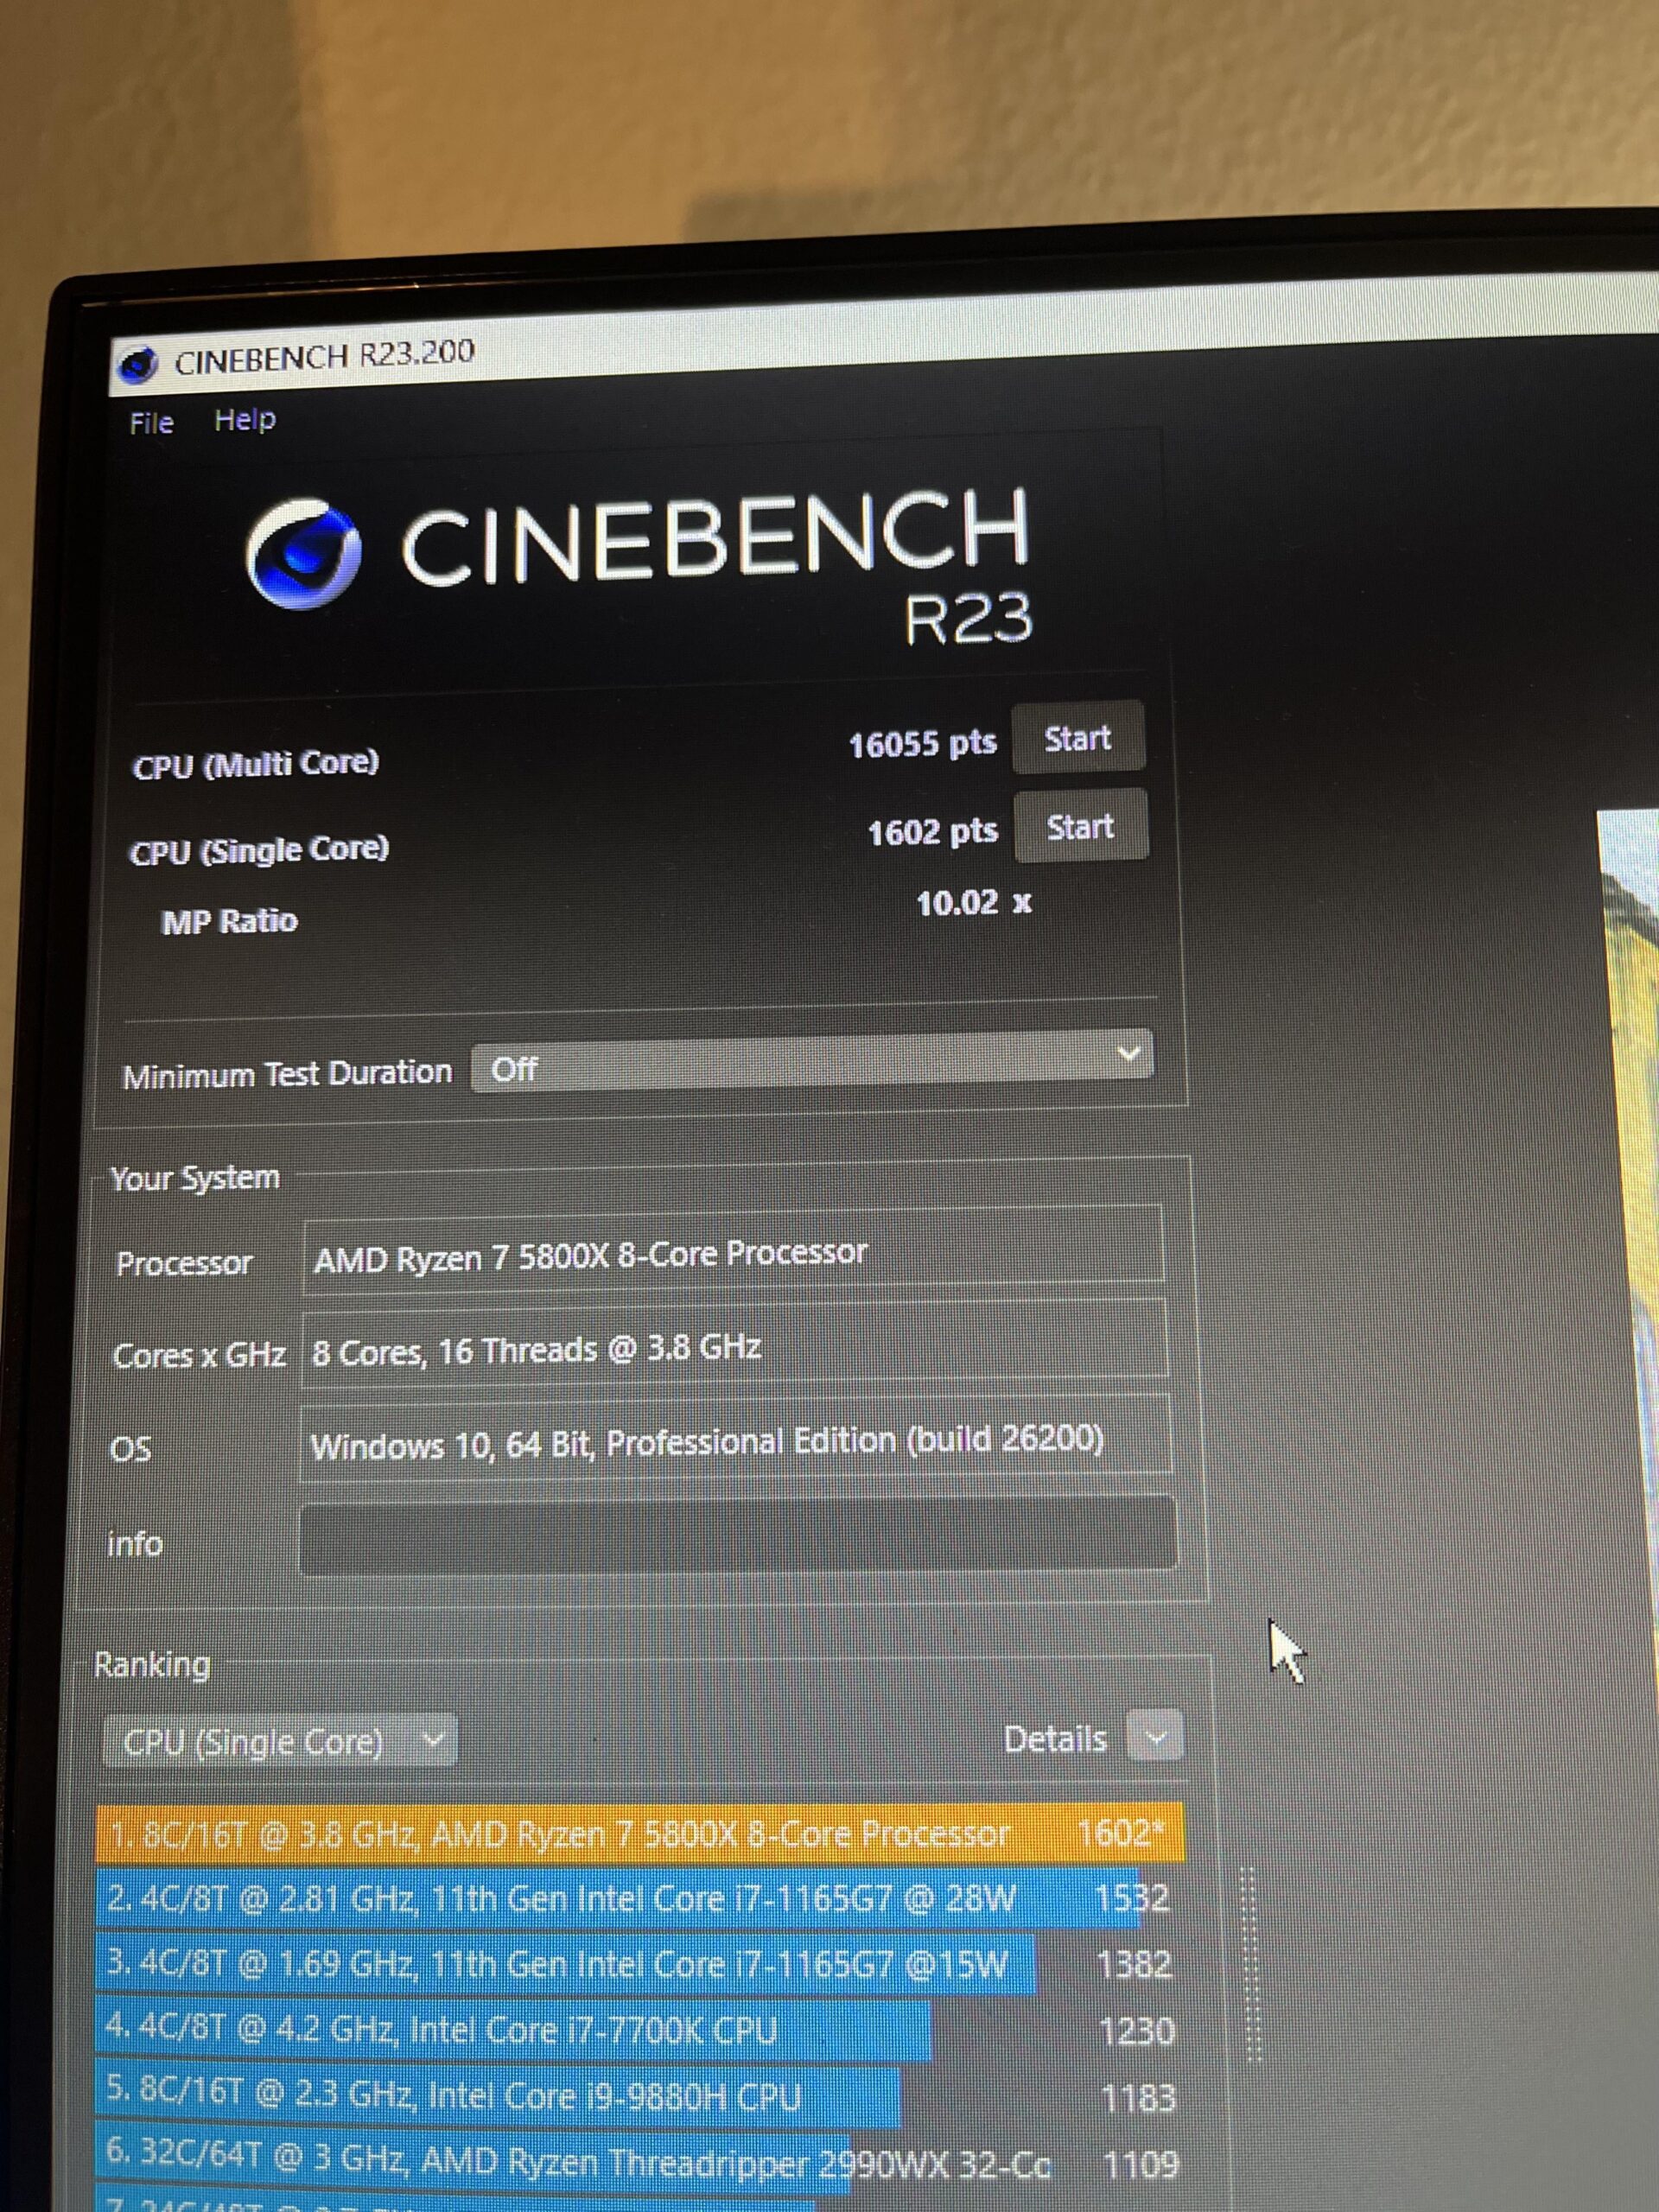
Task: Select the Core i9-9880H ranking entry
Action: click(638, 2096)
